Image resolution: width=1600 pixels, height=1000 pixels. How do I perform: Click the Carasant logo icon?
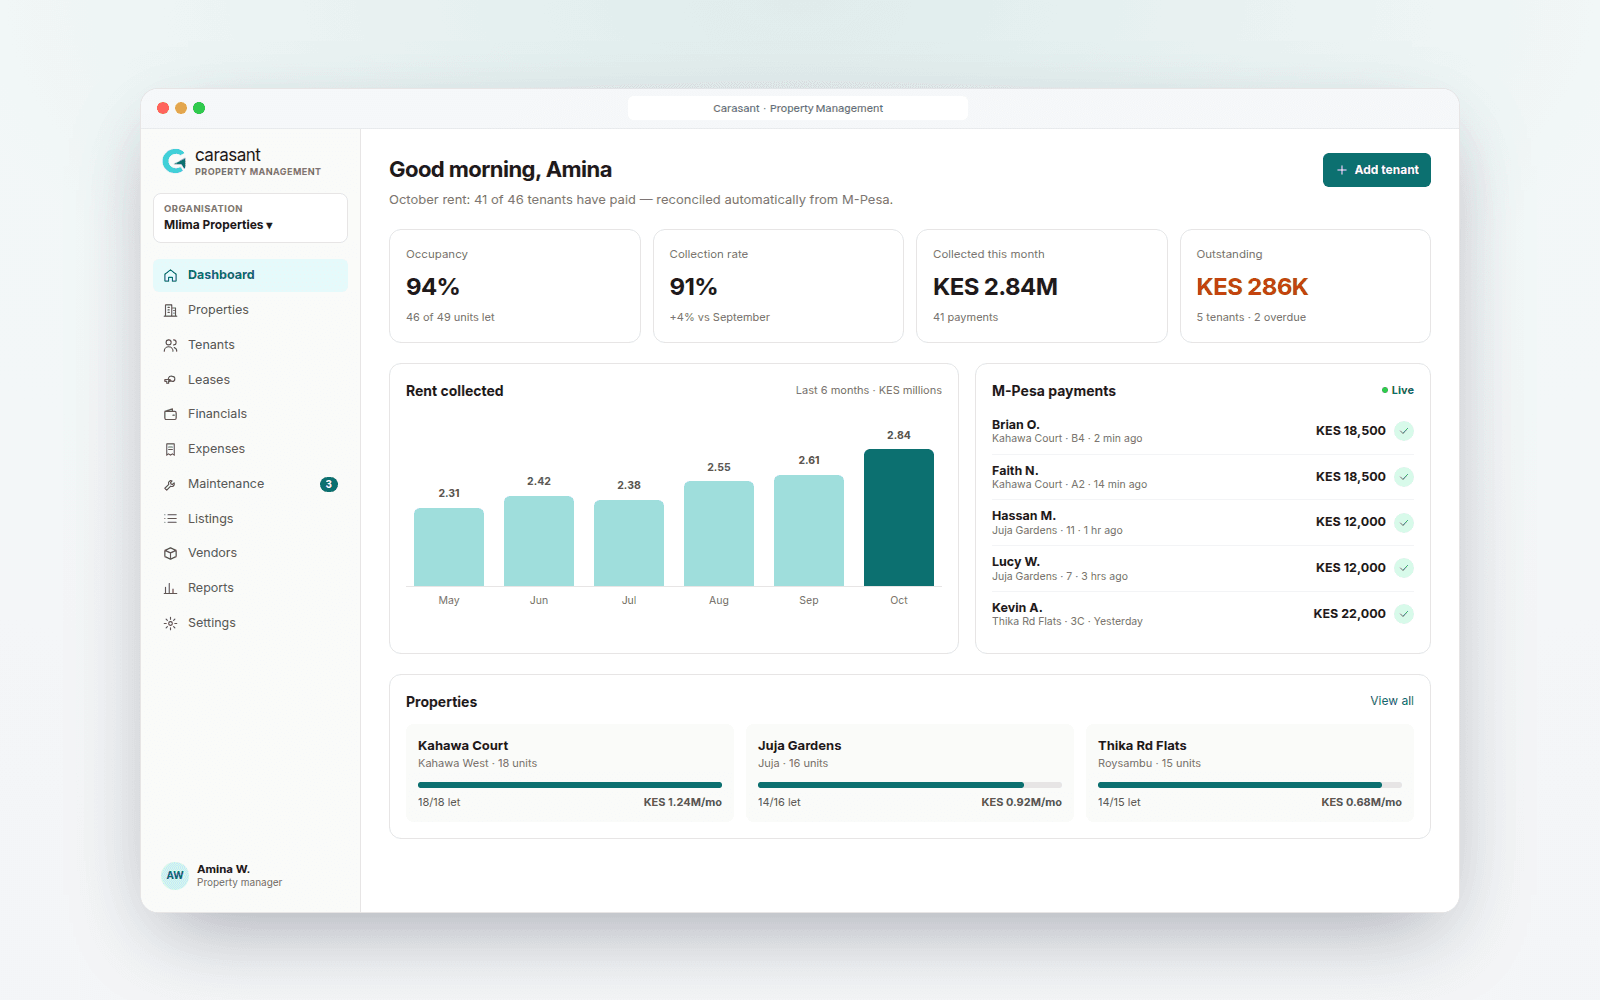click(x=174, y=161)
